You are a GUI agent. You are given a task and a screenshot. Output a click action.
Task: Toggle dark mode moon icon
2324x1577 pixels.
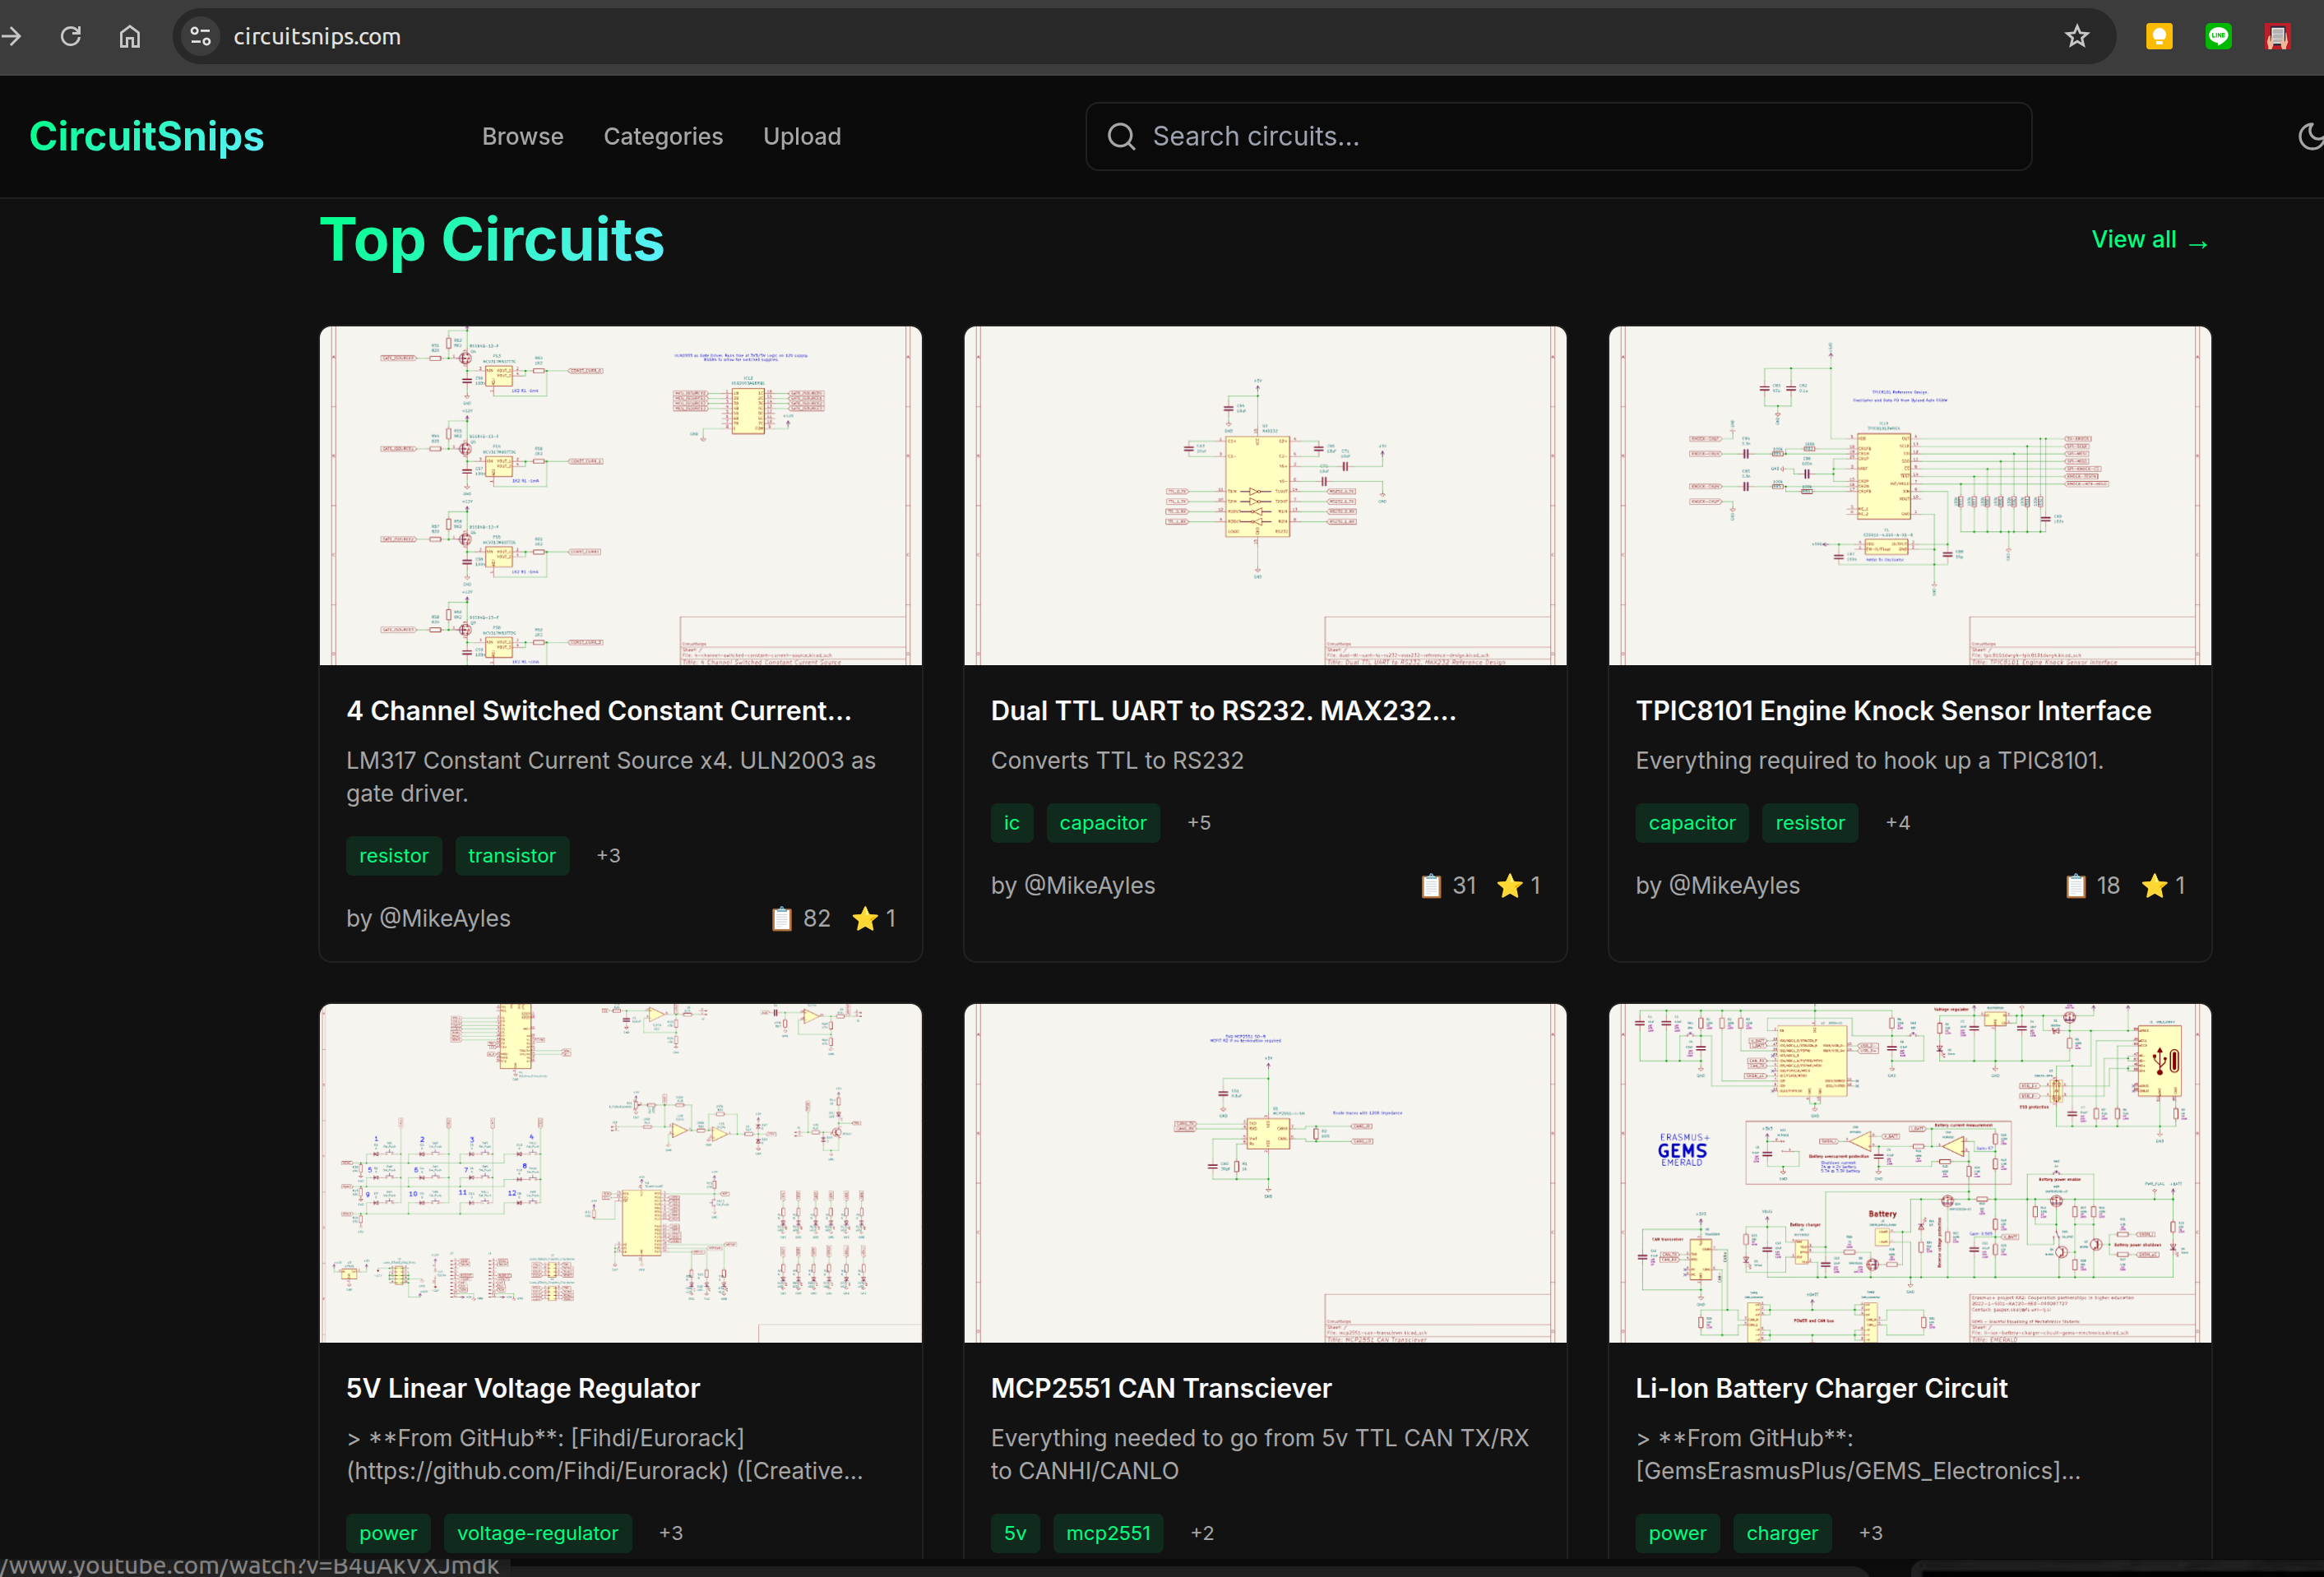coord(2311,136)
